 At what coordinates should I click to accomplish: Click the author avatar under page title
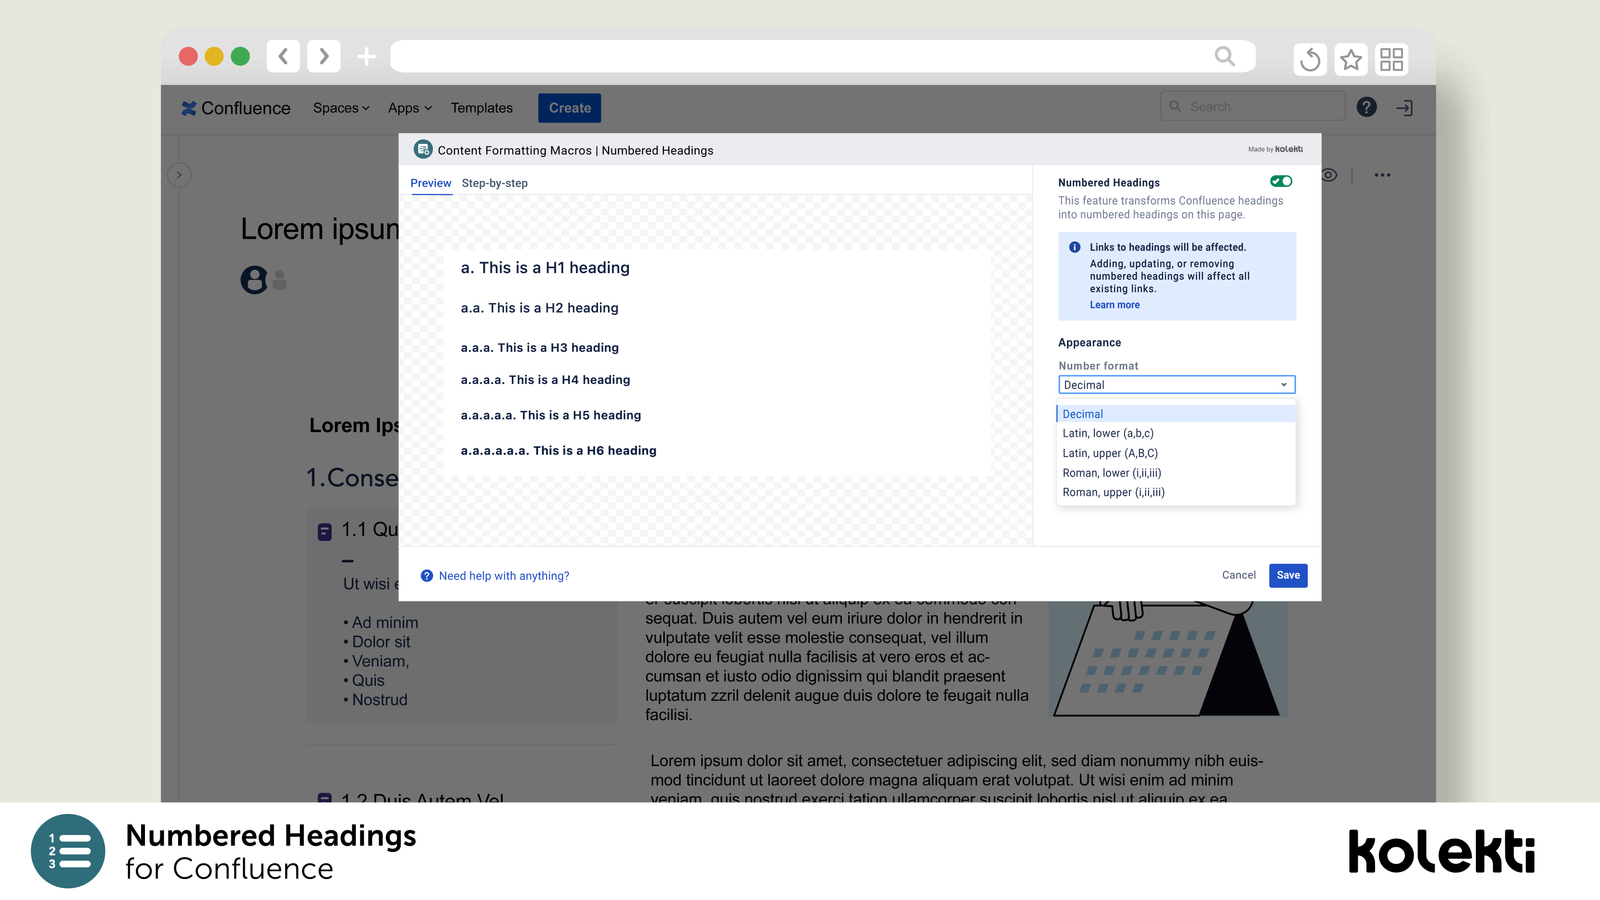click(254, 280)
